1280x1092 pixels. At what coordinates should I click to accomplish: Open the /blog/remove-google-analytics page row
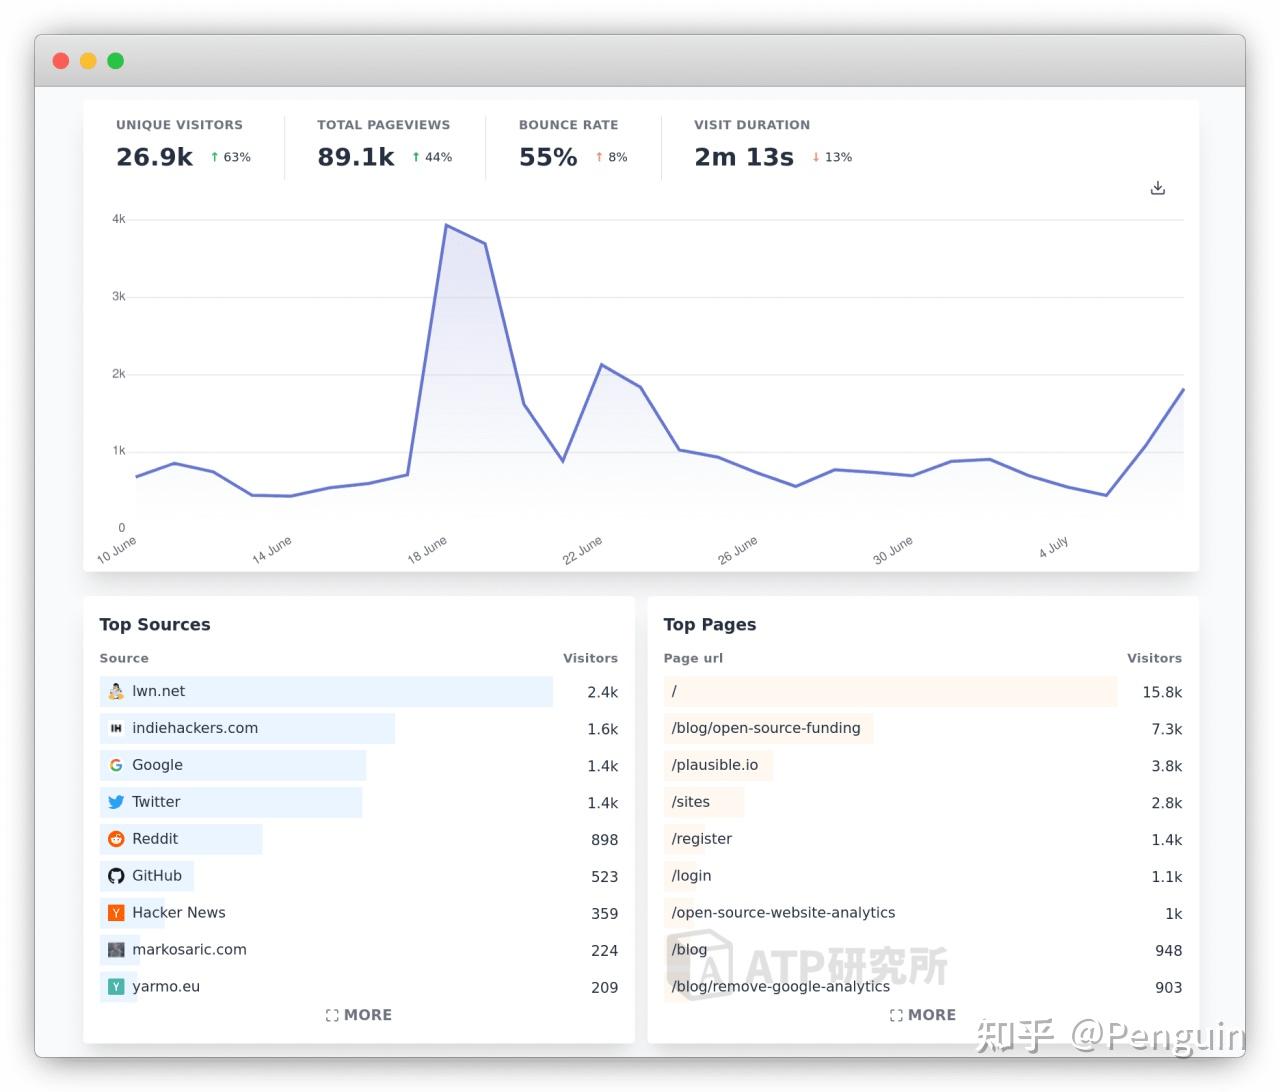[x=923, y=987]
